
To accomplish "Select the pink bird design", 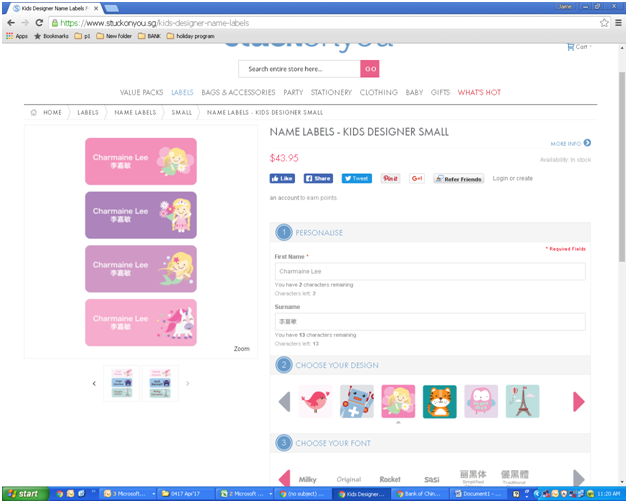I will click(x=315, y=402).
